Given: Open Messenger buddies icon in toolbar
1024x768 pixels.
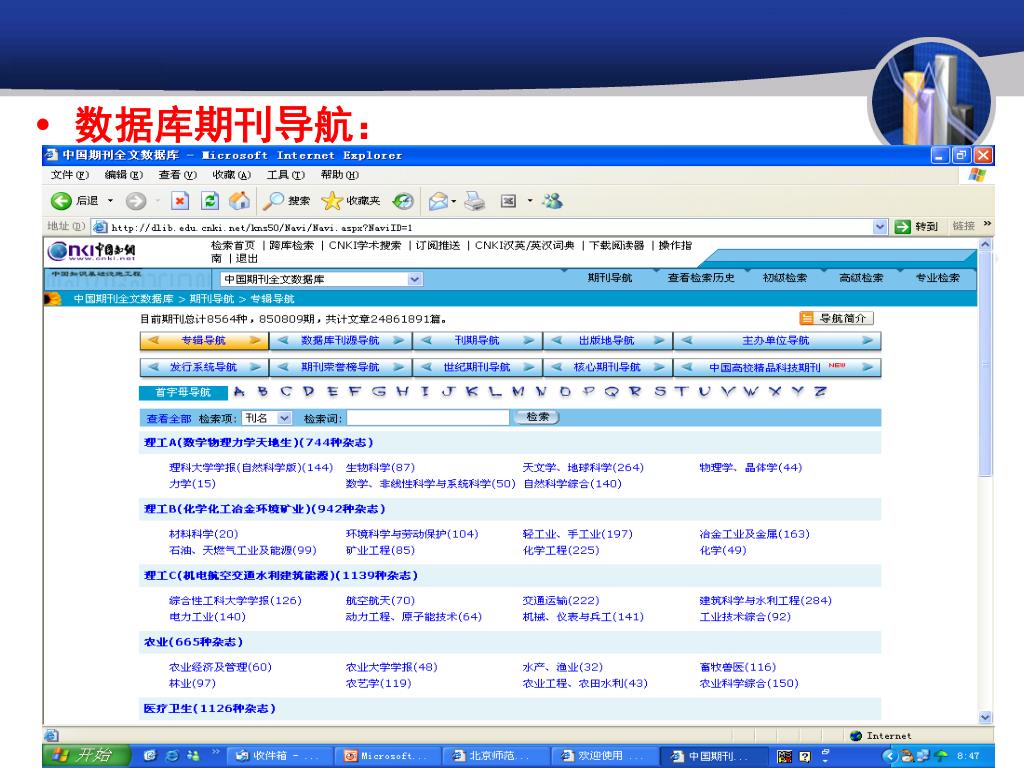Looking at the screenshot, I should [x=552, y=200].
